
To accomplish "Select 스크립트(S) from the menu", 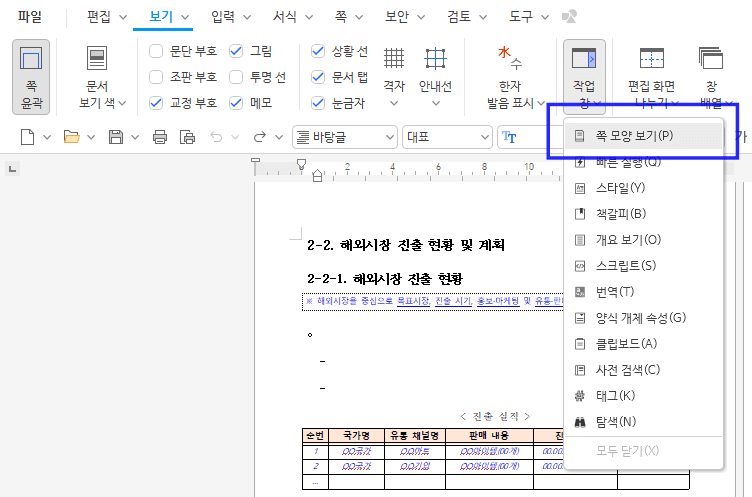I will click(x=643, y=266).
